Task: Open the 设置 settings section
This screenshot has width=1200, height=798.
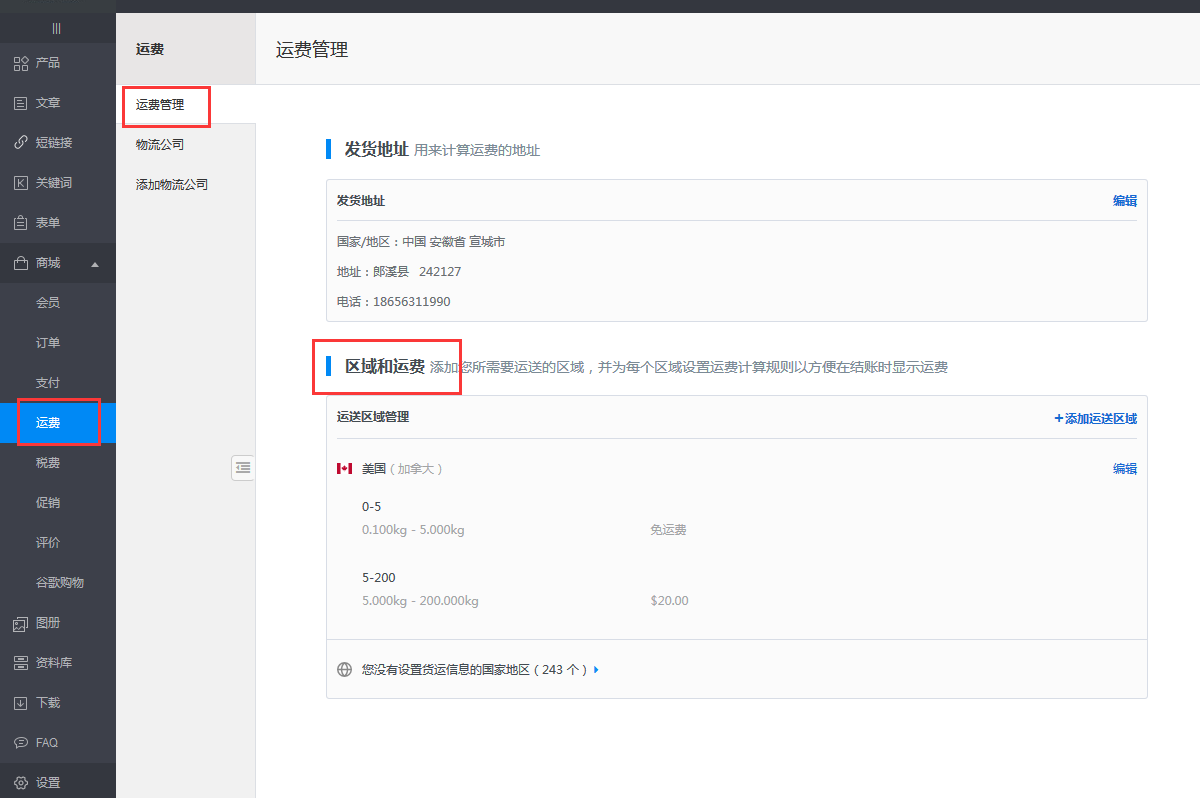Action: tap(40, 784)
